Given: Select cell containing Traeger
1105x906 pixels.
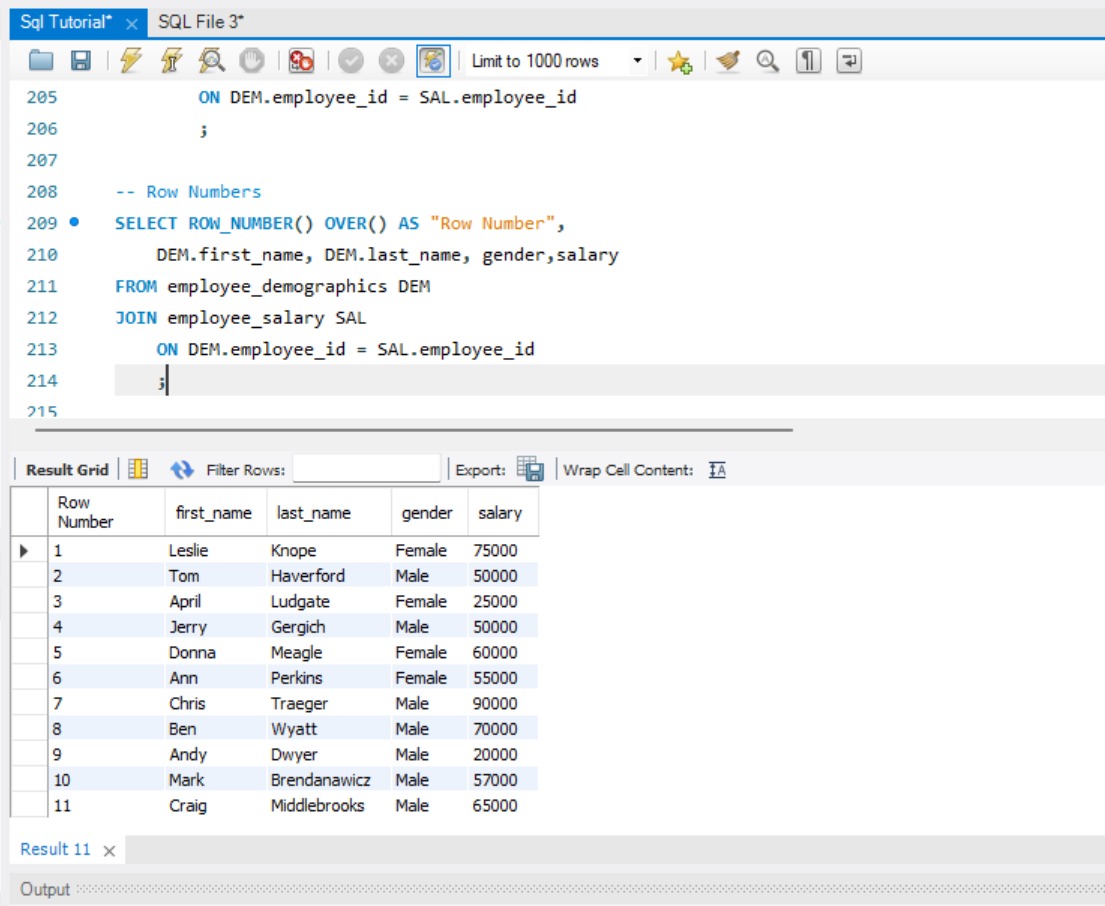Looking at the screenshot, I should click(328, 703).
